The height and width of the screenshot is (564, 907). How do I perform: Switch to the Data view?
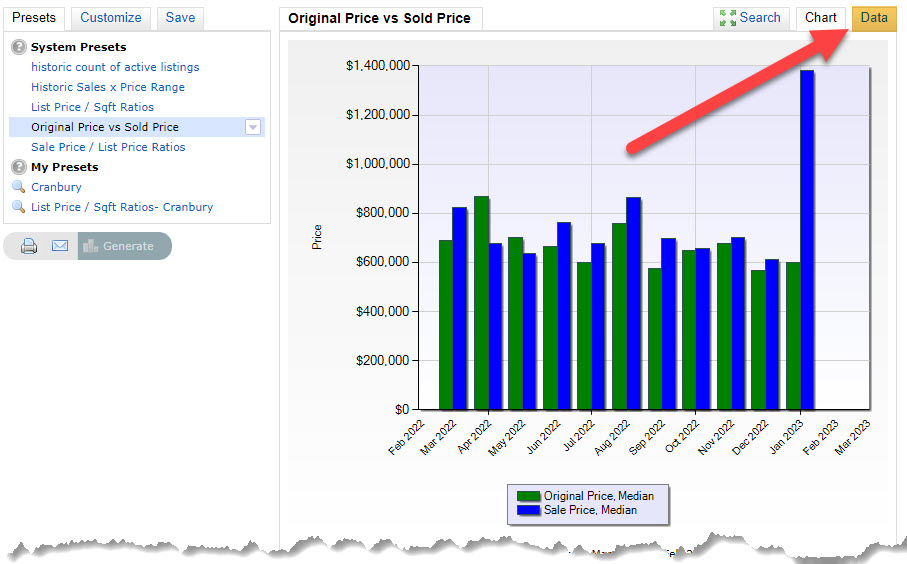873,18
